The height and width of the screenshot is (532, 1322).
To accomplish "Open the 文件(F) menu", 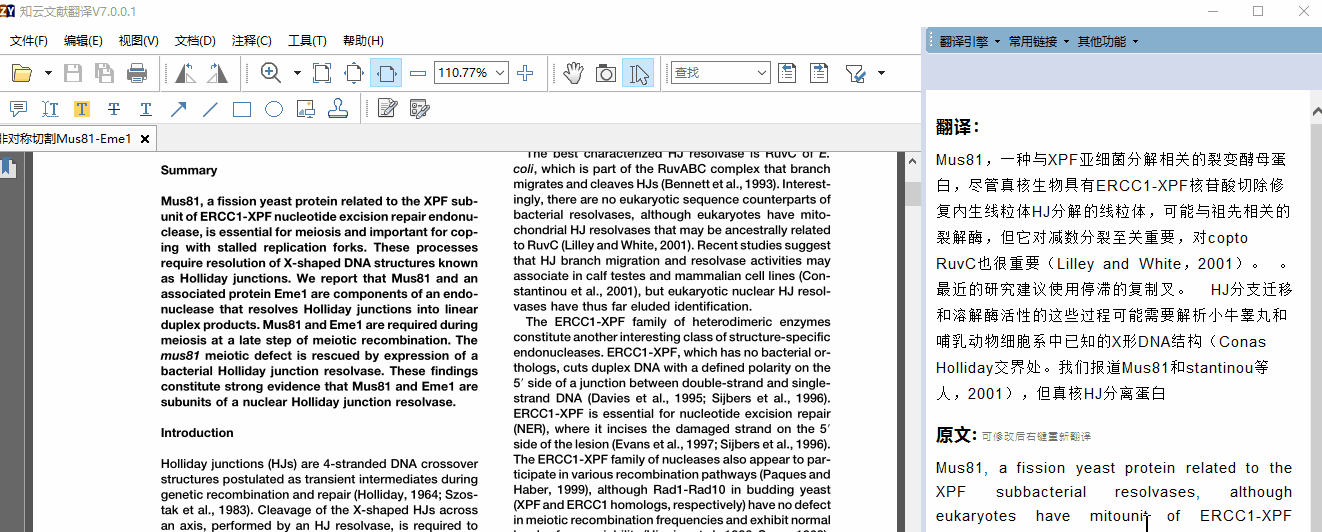I will pyautogui.click(x=29, y=41).
